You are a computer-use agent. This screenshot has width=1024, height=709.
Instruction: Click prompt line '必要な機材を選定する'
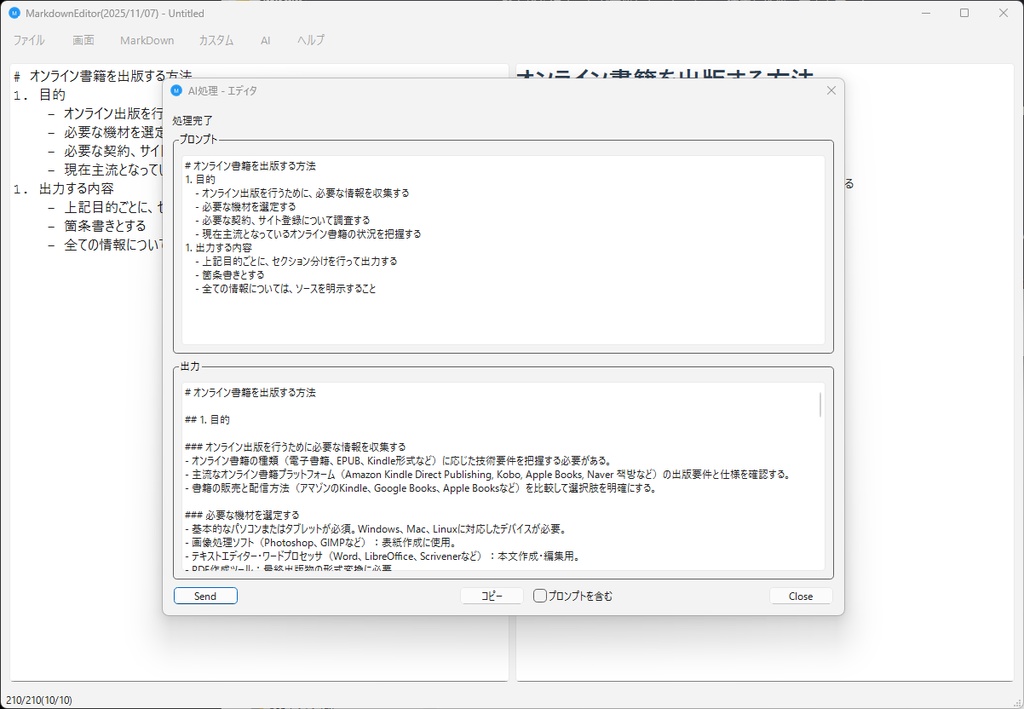click(245, 206)
